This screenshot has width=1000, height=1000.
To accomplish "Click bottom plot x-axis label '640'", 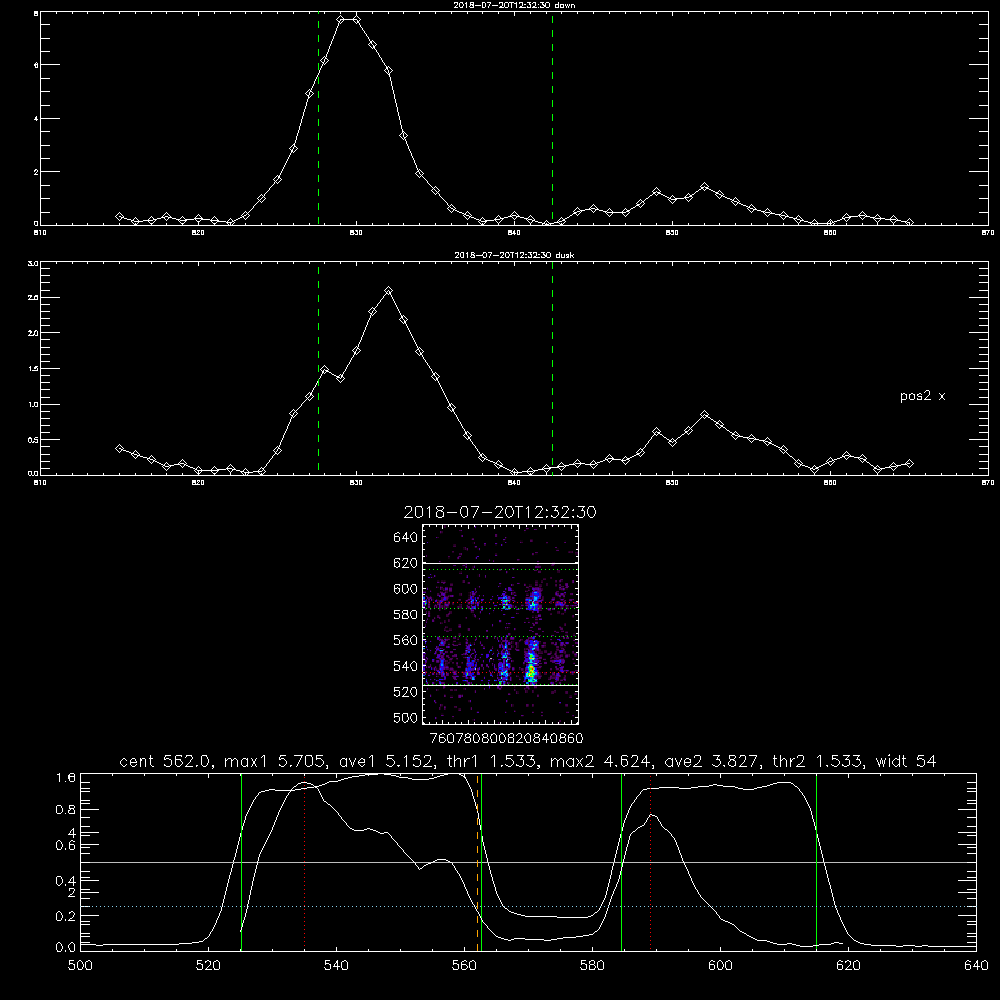I will pos(976,966).
